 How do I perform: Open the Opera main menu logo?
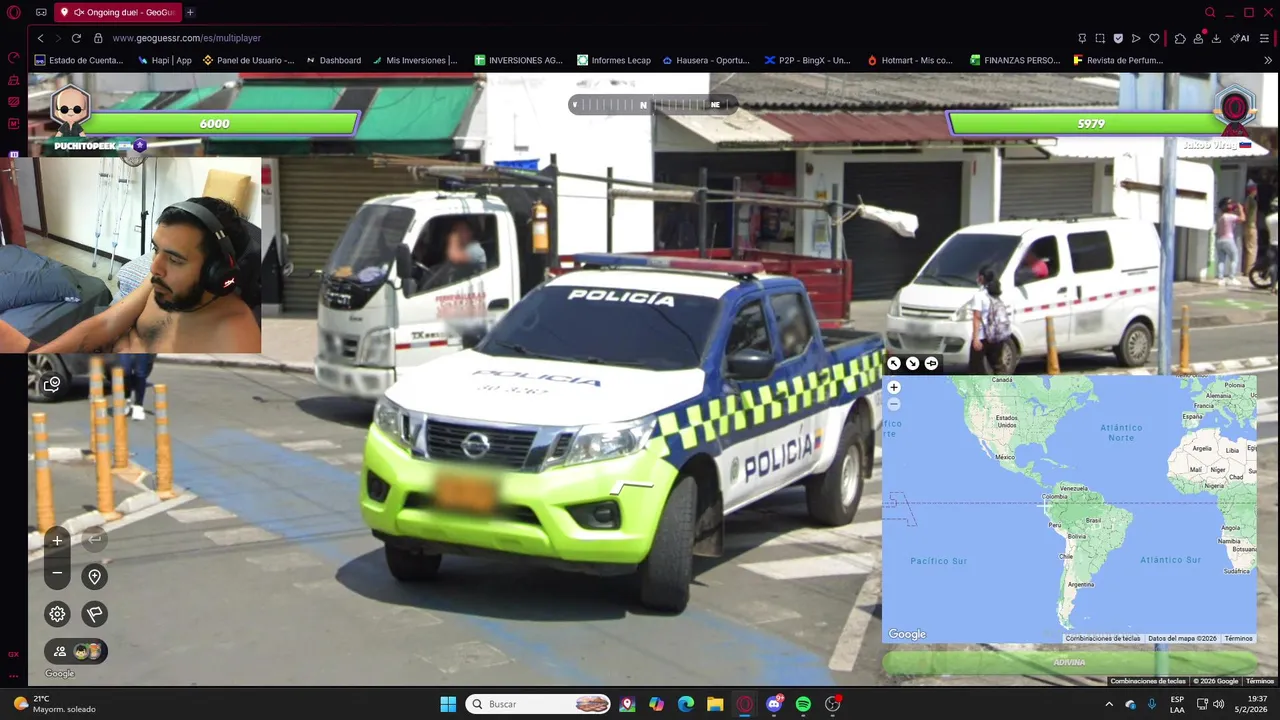[13, 13]
